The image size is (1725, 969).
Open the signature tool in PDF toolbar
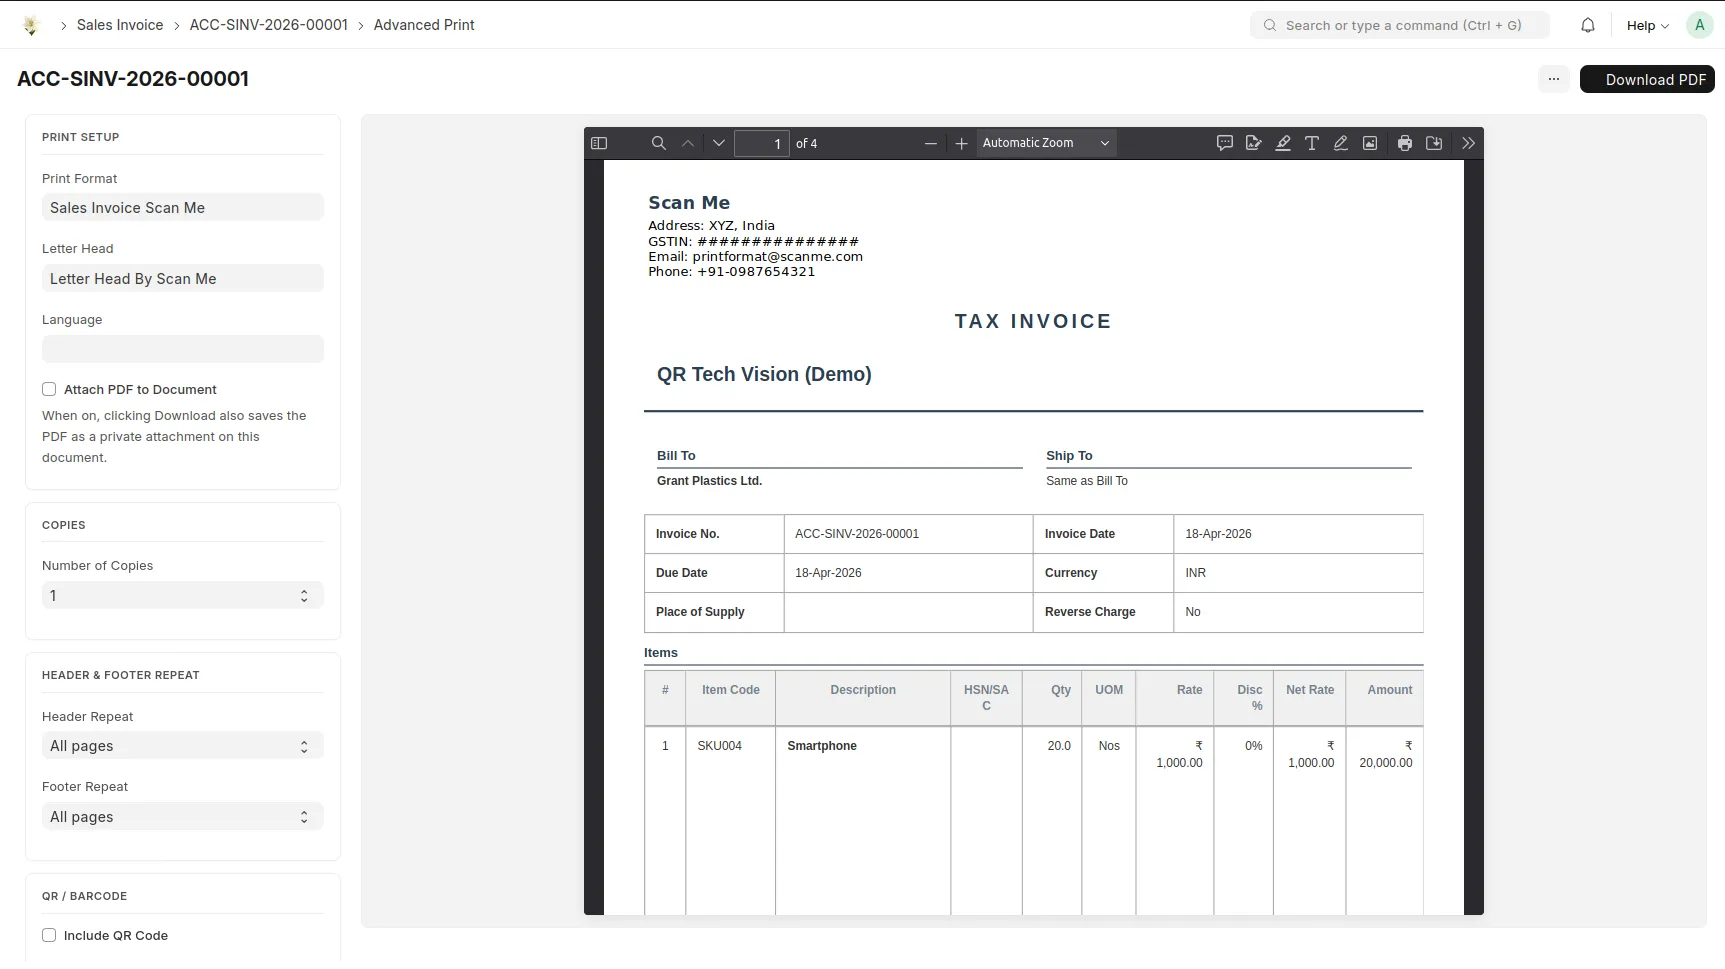1253,143
